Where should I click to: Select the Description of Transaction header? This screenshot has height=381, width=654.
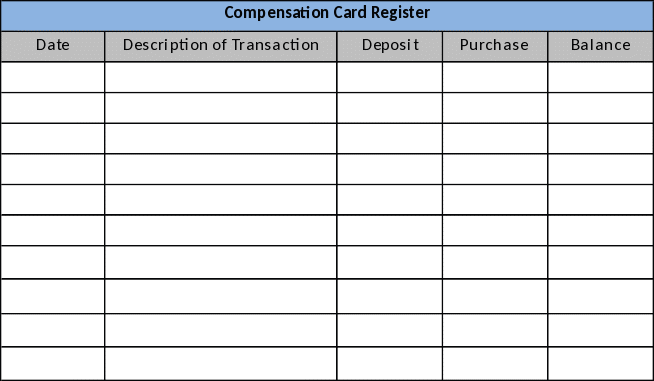pos(221,46)
